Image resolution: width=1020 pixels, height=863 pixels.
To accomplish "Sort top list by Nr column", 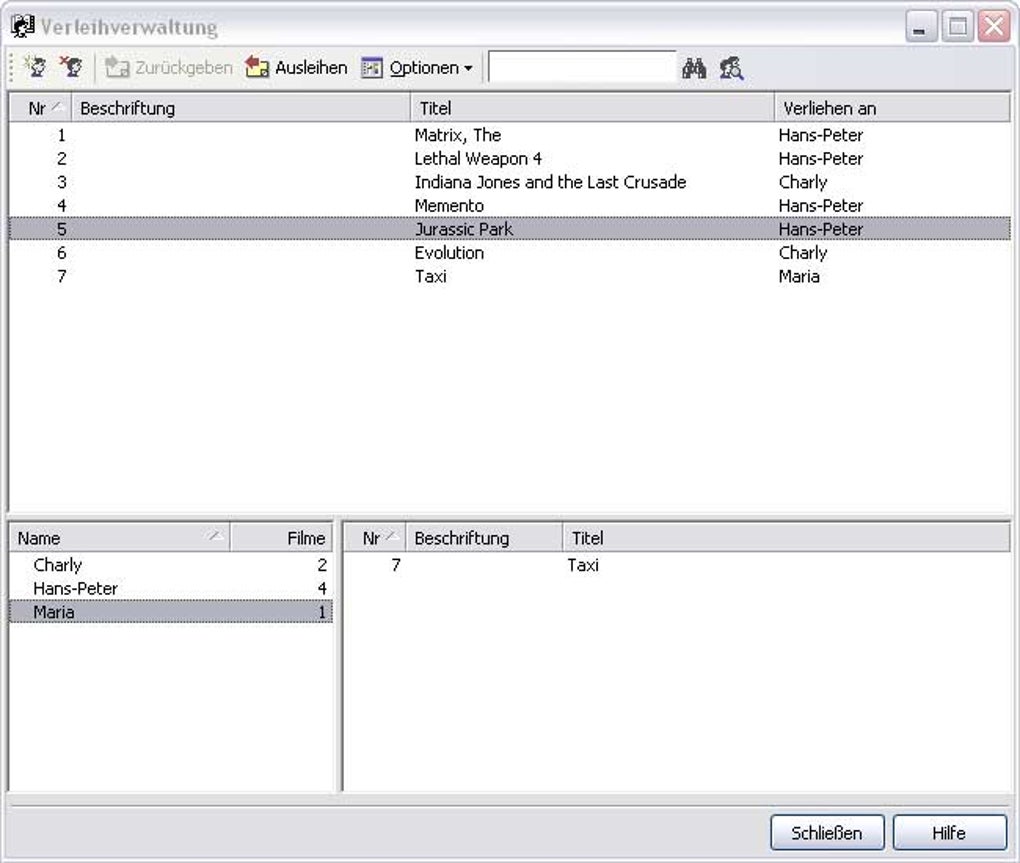I will tap(40, 108).
